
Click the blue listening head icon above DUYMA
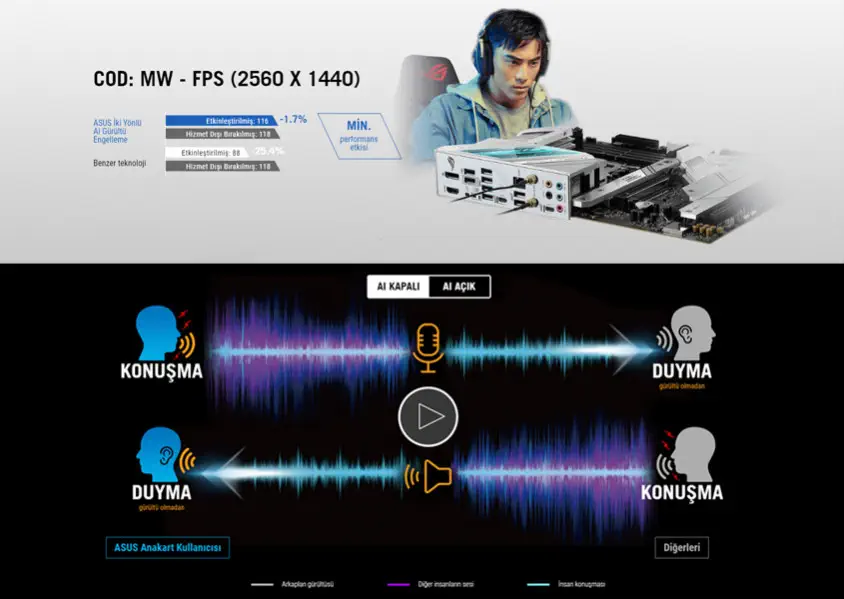click(158, 455)
